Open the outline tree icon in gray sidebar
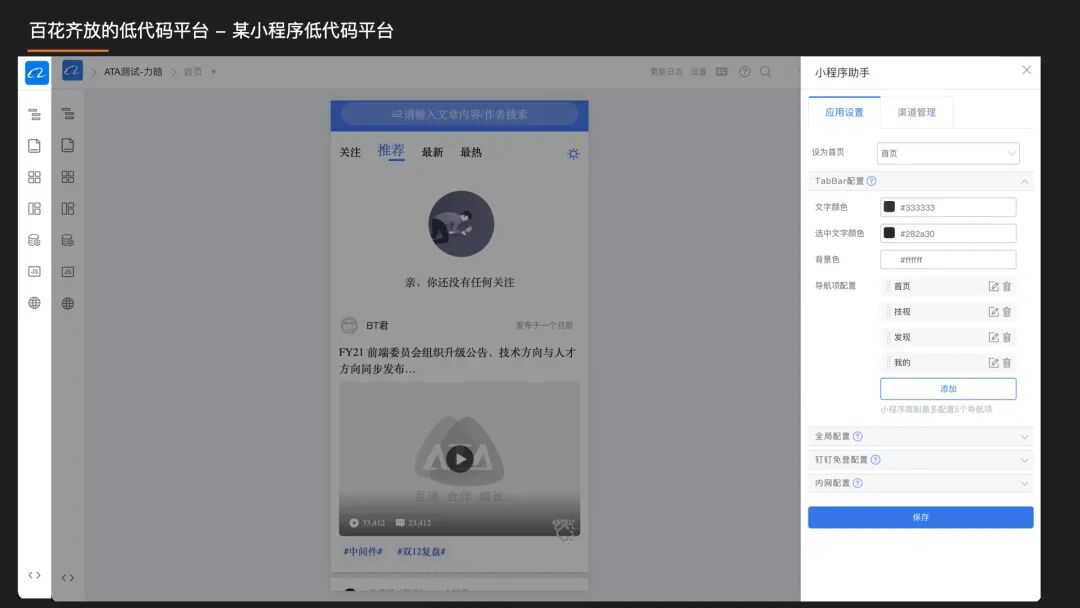 [68, 114]
